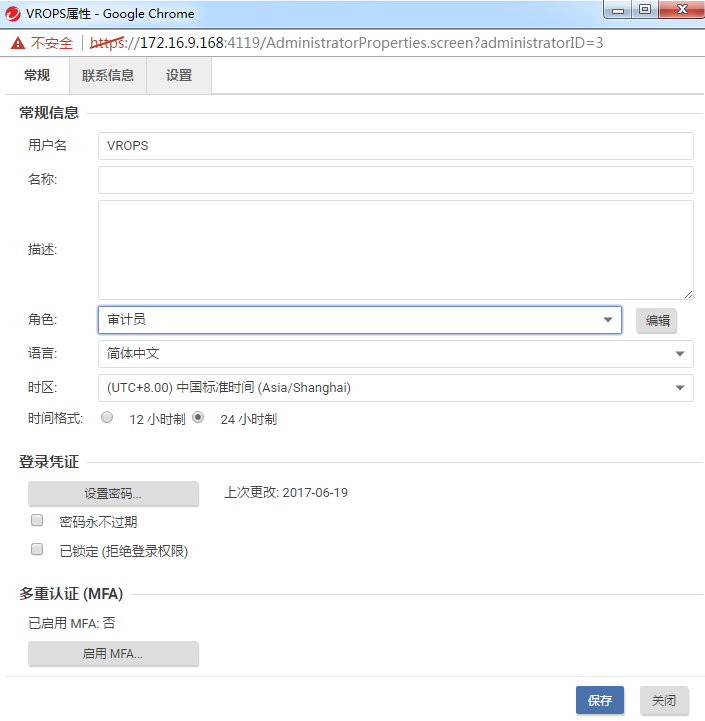This screenshot has height=721, width=705.
Task: Select the 常规 tab
Action: pos(37,76)
